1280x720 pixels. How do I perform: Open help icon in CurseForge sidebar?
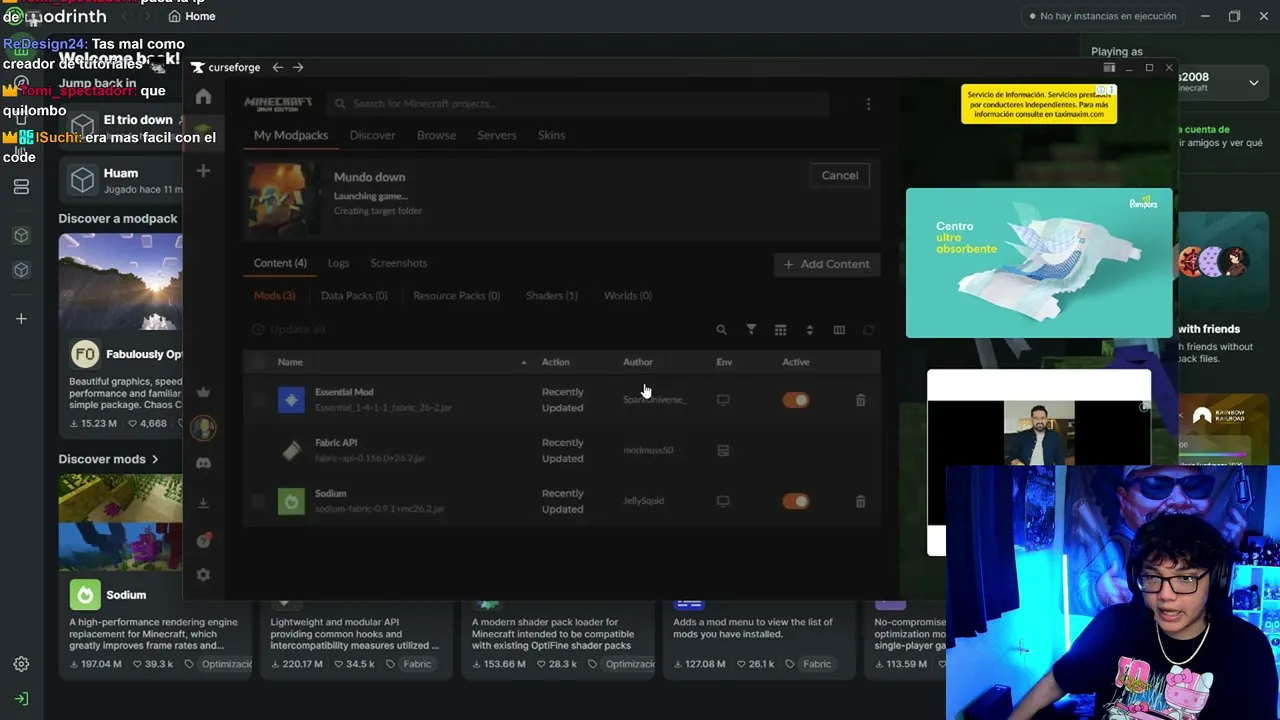pyautogui.click(x=203, y=540)
